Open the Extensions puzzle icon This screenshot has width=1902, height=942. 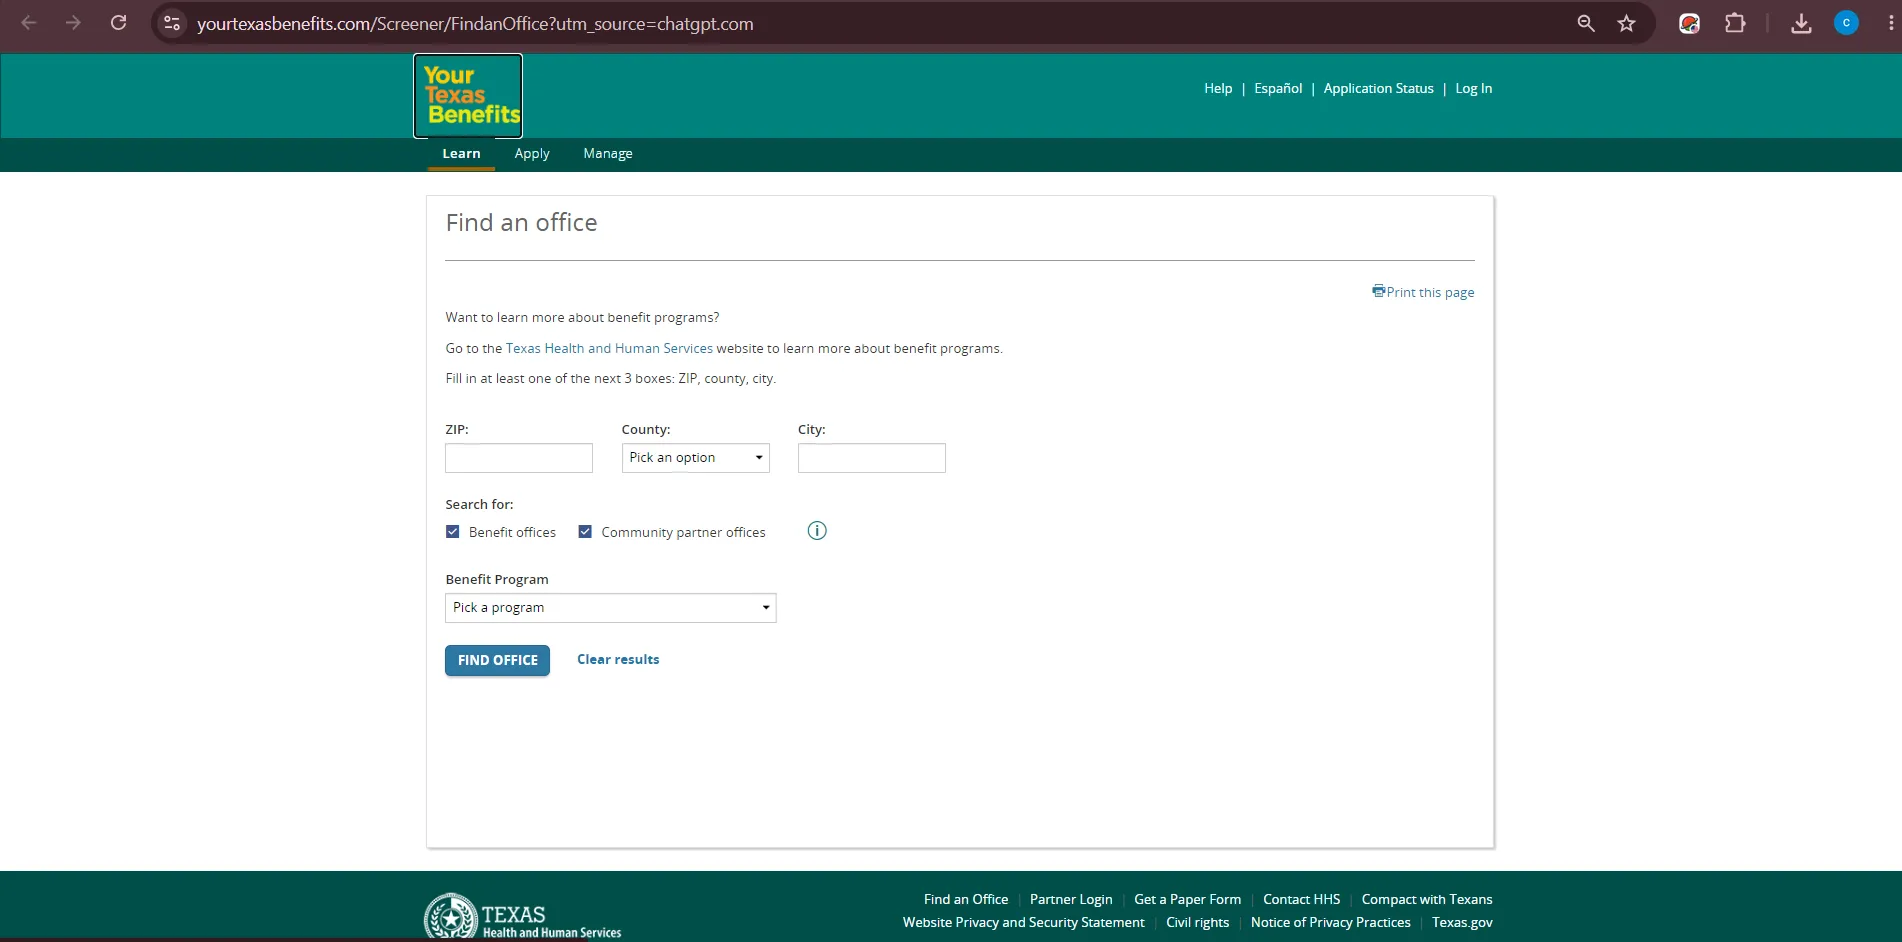[x=1735, y=23]
